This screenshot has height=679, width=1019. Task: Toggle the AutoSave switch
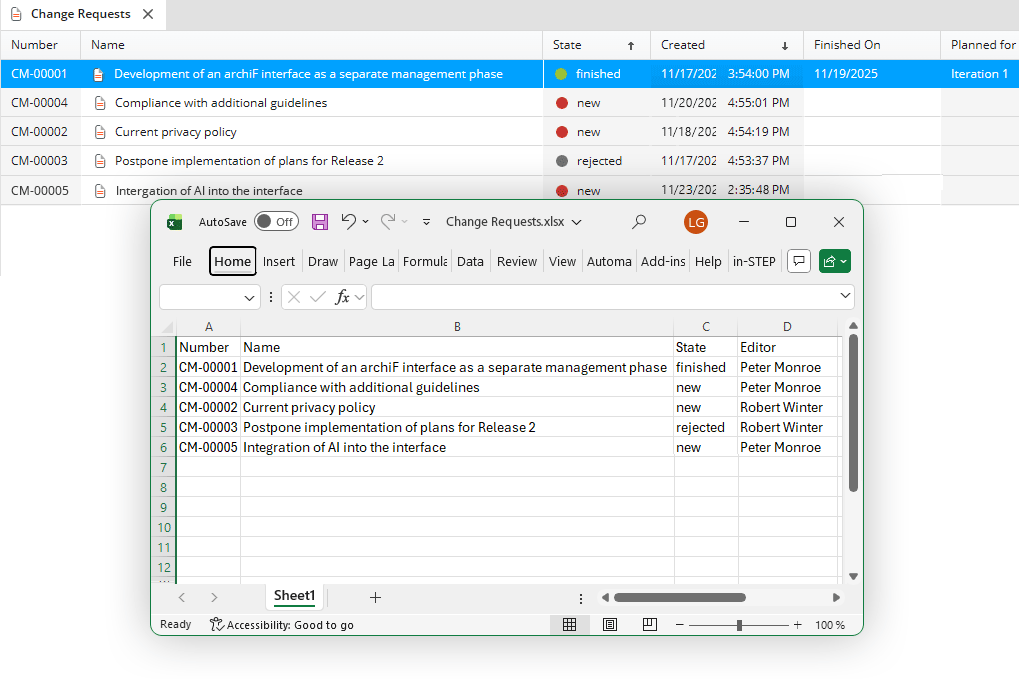point(276,222)
